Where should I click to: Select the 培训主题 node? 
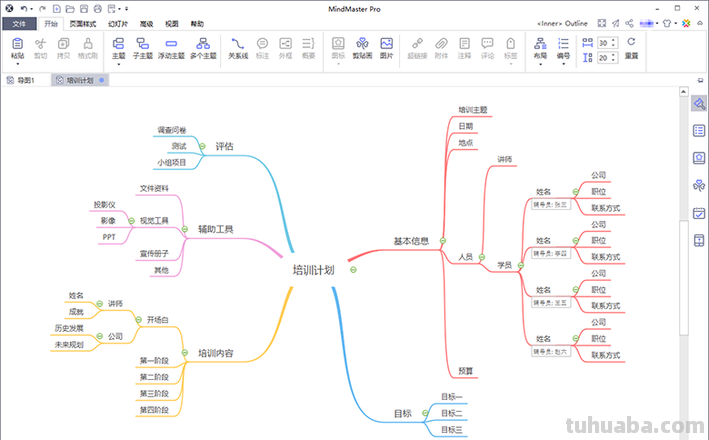(473, 110)
